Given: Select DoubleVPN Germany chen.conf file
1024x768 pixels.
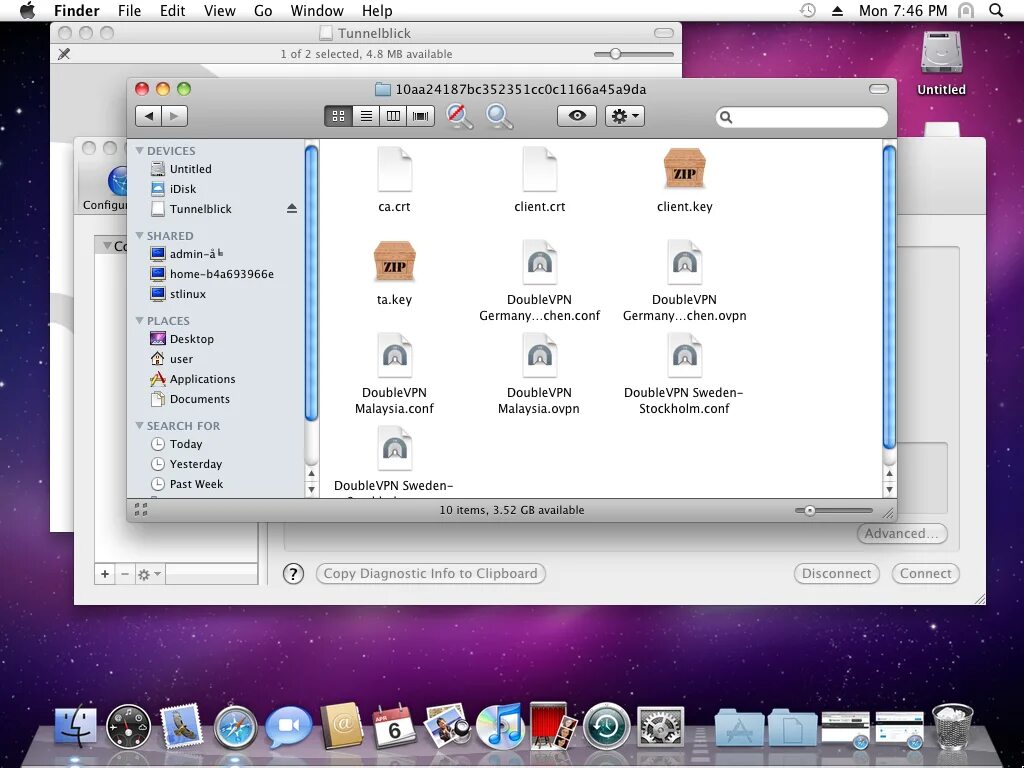Looking at the screenshot, I should click(539, 263).
